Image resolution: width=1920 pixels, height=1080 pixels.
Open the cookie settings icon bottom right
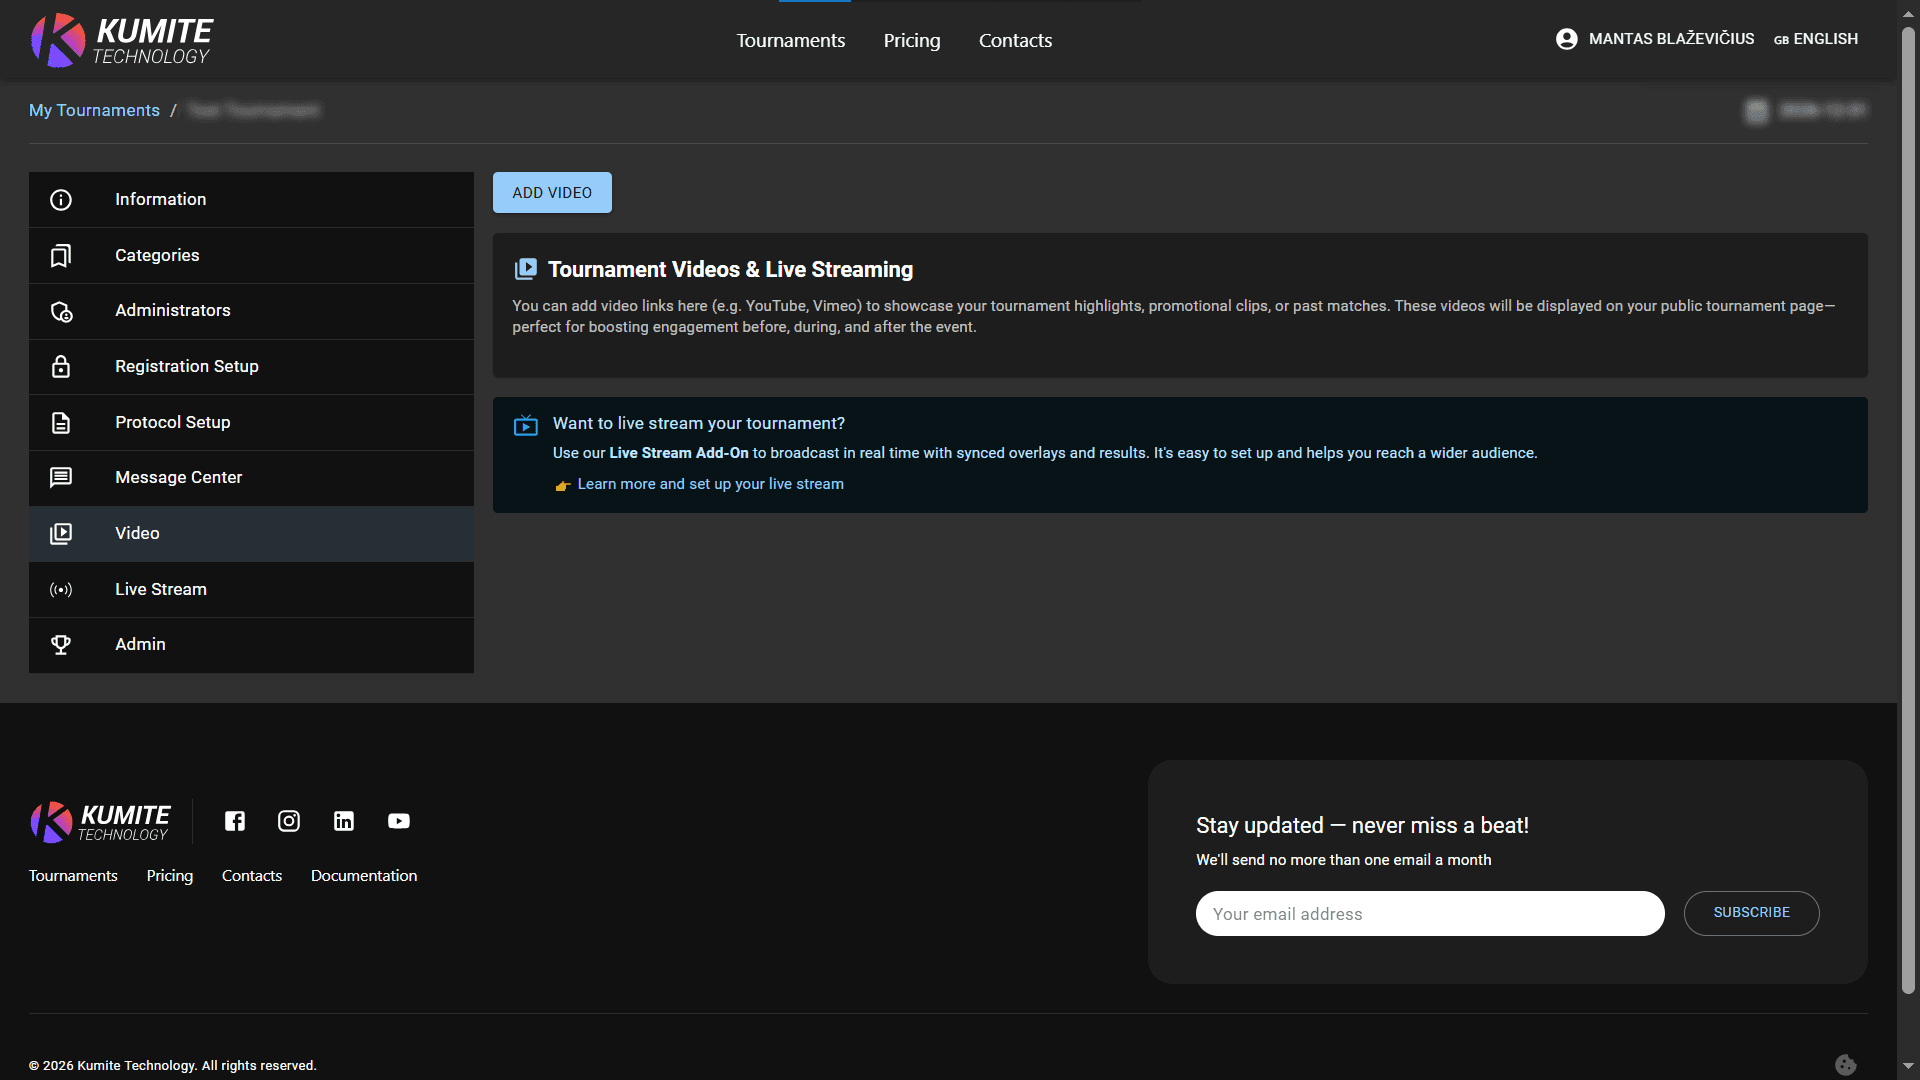click(x=1846, y=1064)
